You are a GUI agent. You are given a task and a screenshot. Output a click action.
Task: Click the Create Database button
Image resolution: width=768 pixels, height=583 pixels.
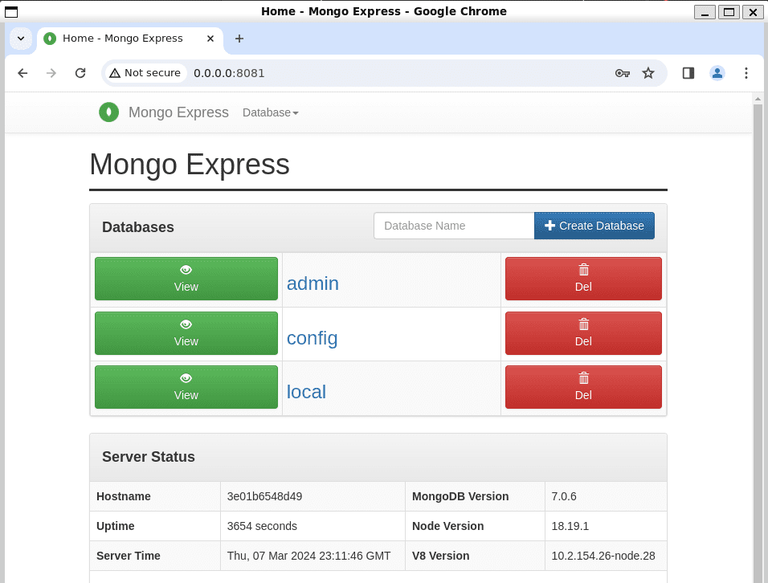(594, 225)
